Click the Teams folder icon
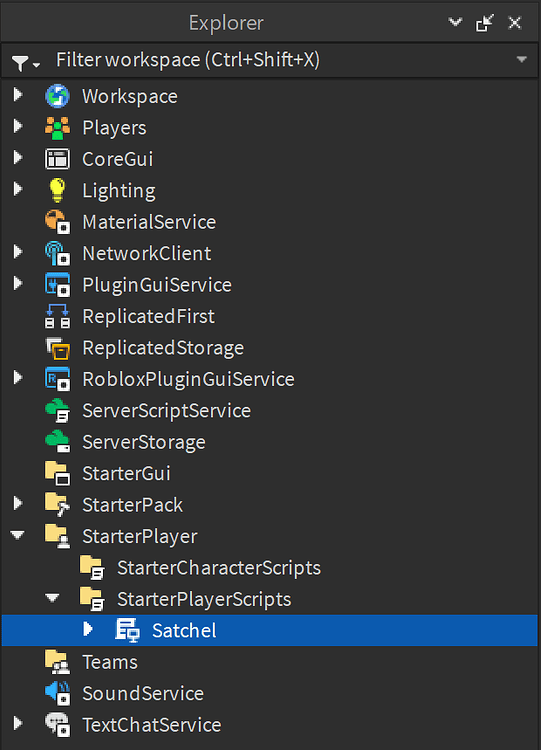This screenshot has width=541, height=750. tap(57, 662)
